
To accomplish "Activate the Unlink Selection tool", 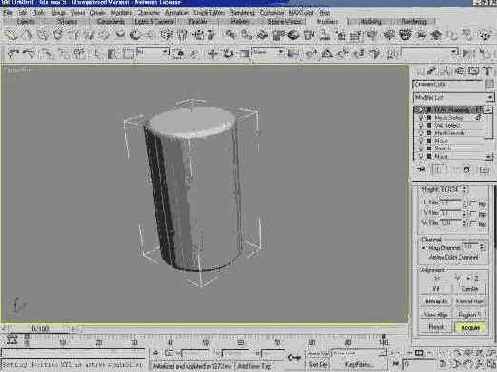I will [x=63, y=53].
